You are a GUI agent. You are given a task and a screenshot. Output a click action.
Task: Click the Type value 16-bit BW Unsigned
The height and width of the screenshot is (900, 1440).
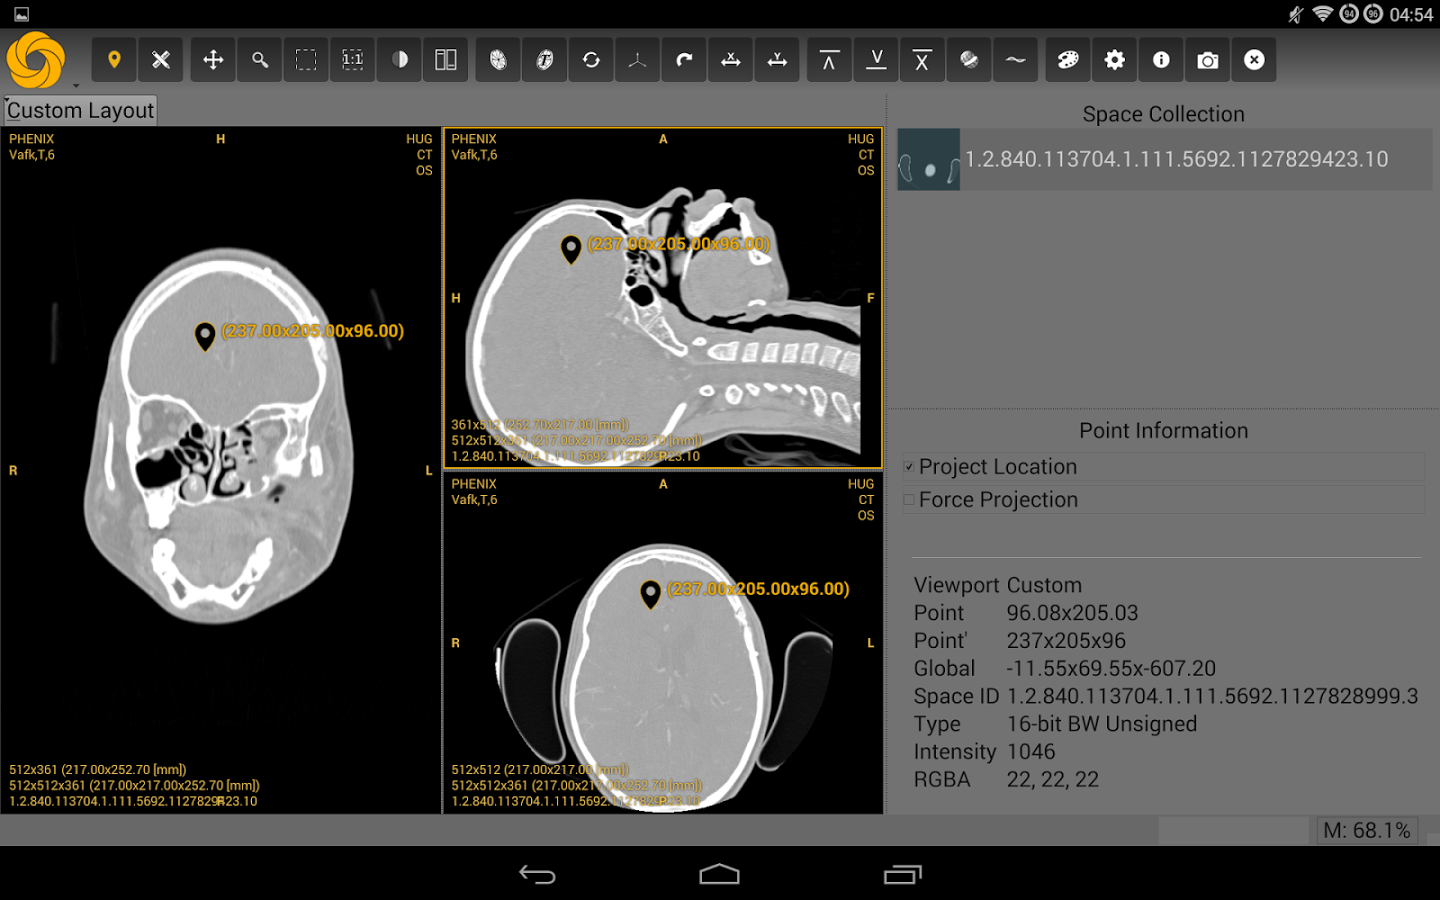point(1101,724)
